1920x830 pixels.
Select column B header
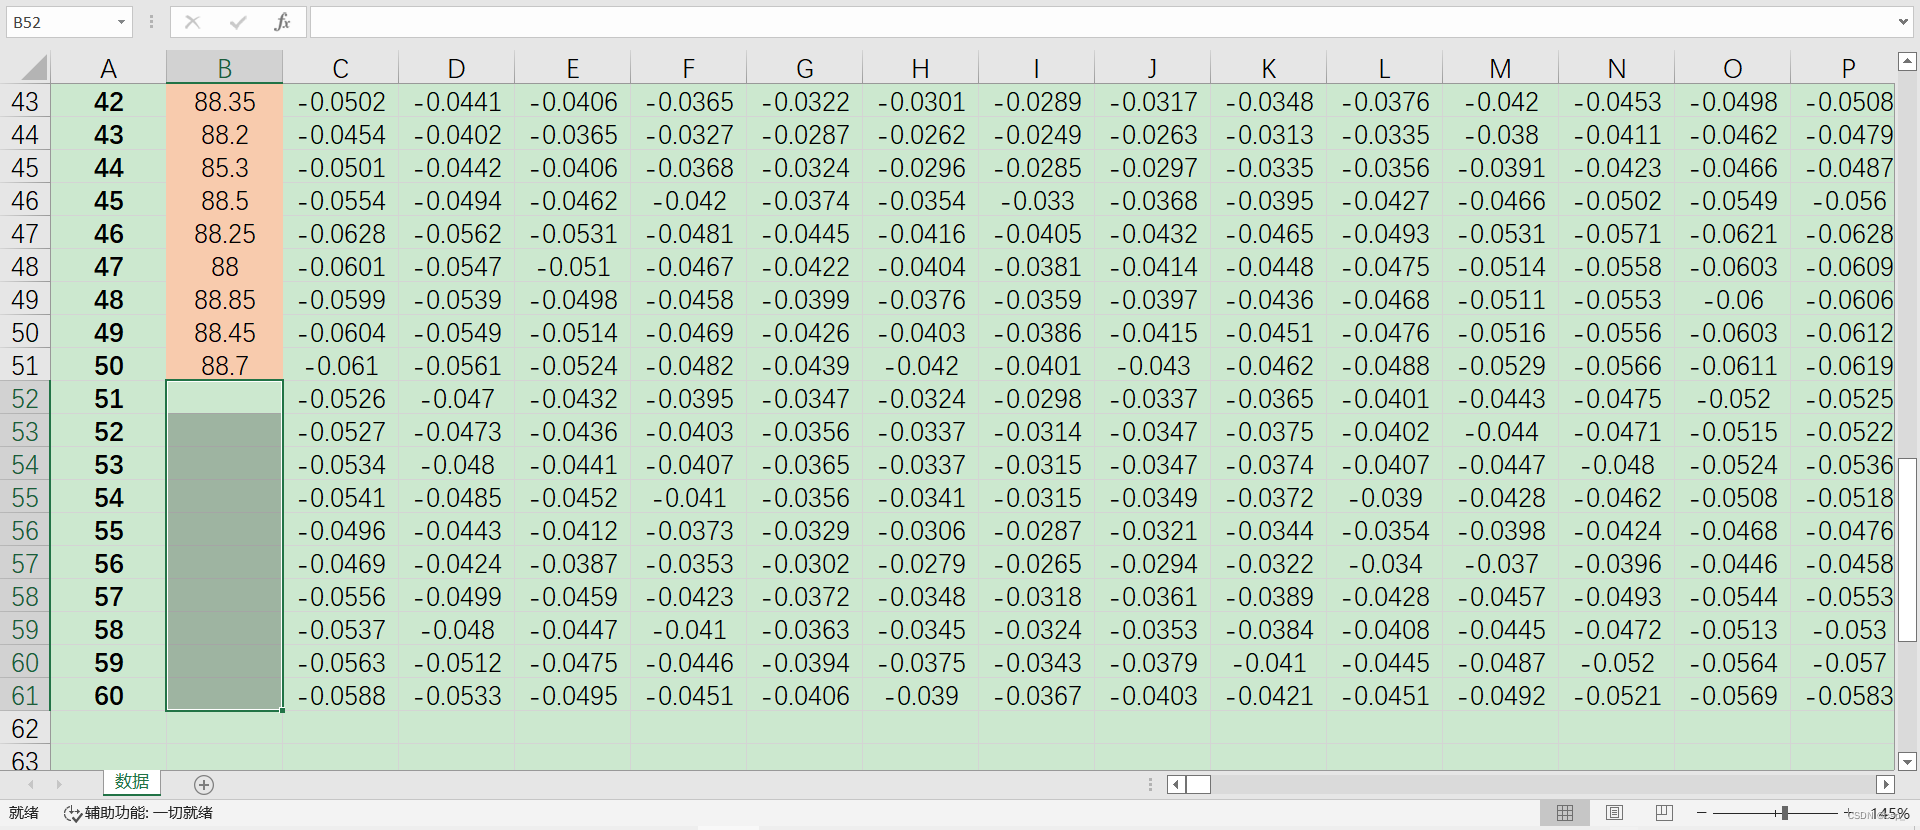(x=224, y=68)
